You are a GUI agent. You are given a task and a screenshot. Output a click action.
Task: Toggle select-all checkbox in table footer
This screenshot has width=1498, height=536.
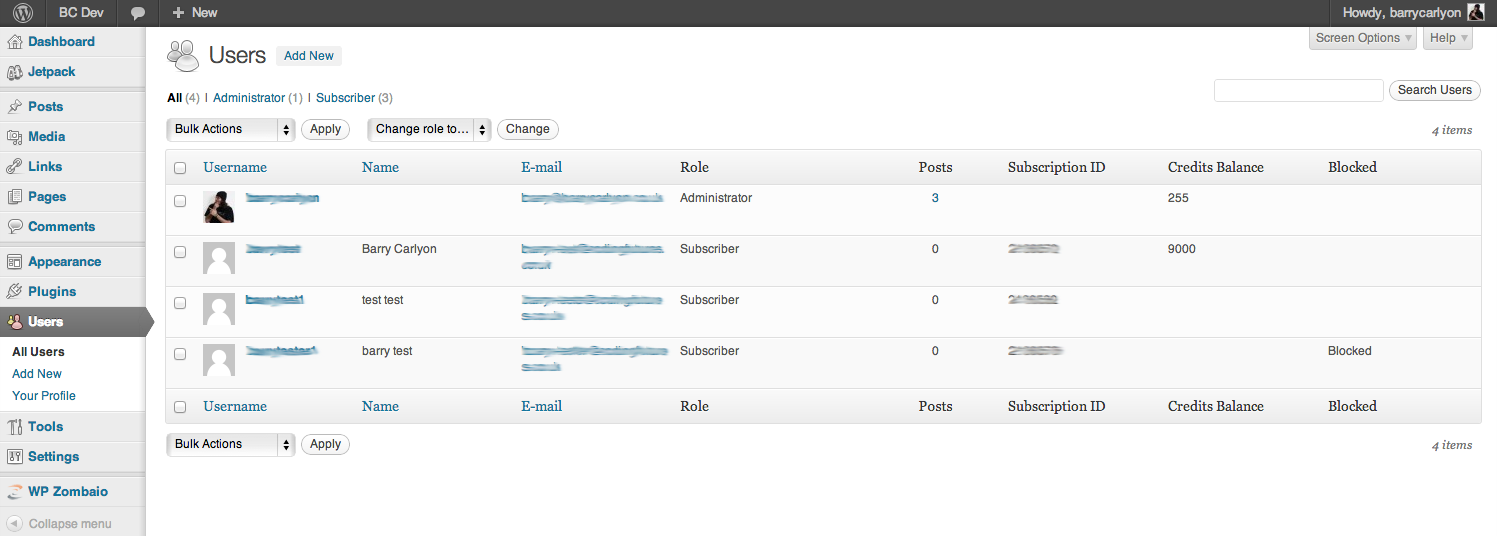pyautogui.click(x=180, y=407)
